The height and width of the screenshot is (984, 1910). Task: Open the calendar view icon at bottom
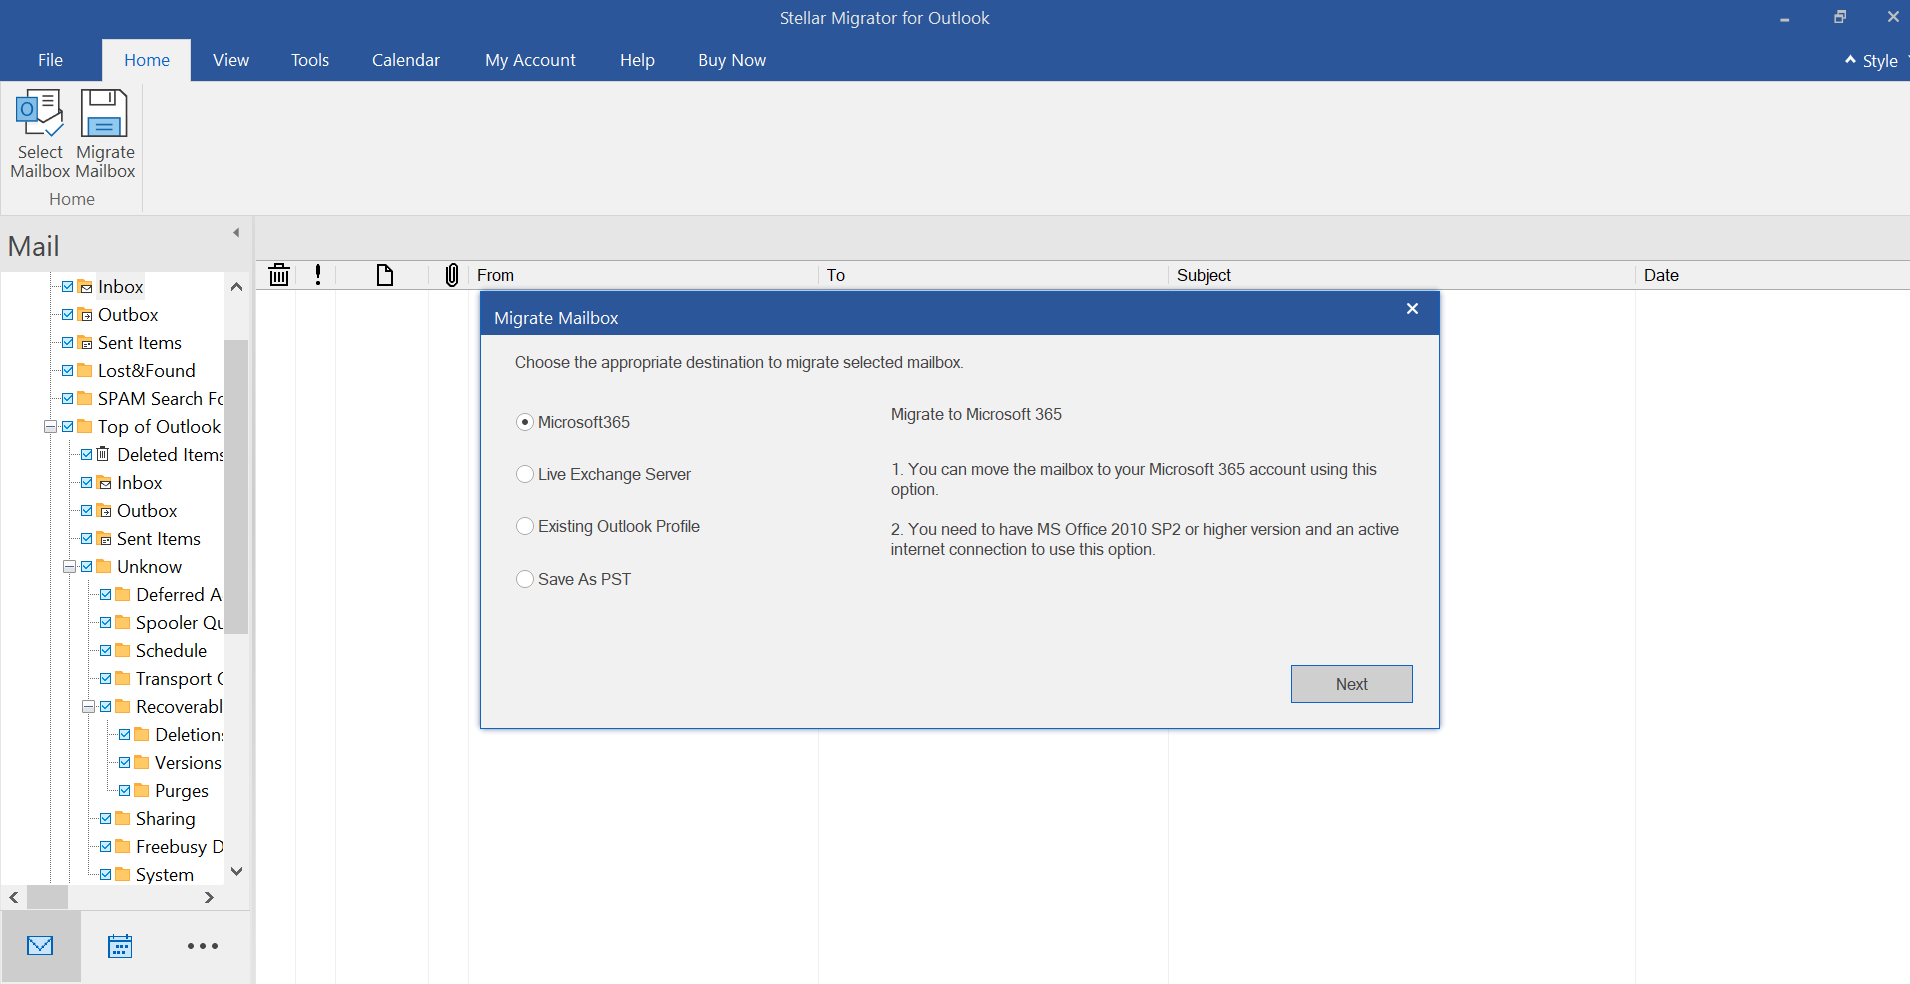pos(120,946)
